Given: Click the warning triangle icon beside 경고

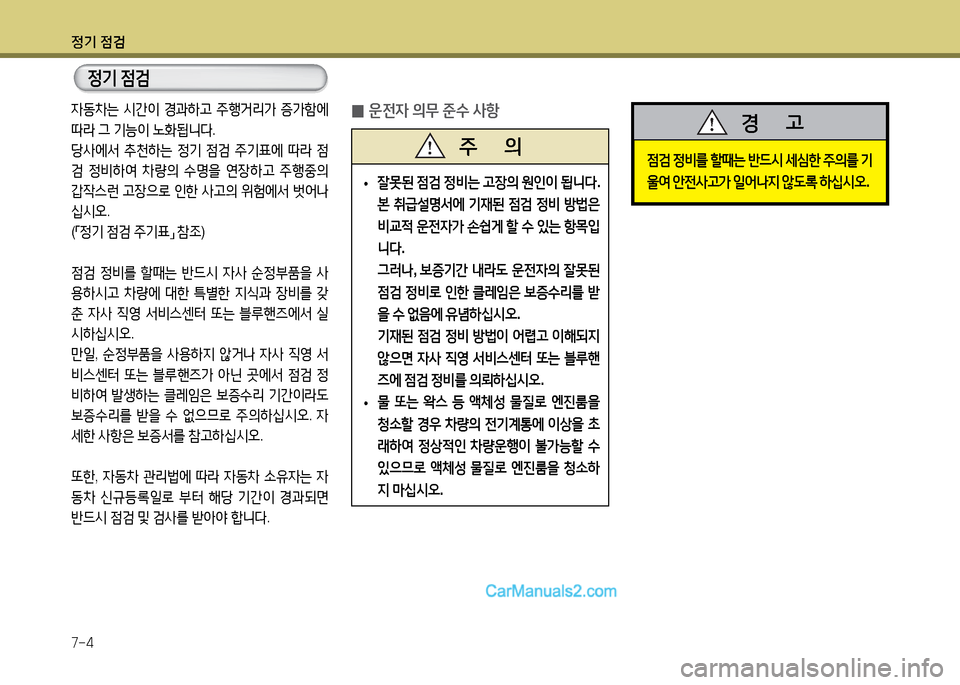Looking at the screenshot, I should 712,122.
